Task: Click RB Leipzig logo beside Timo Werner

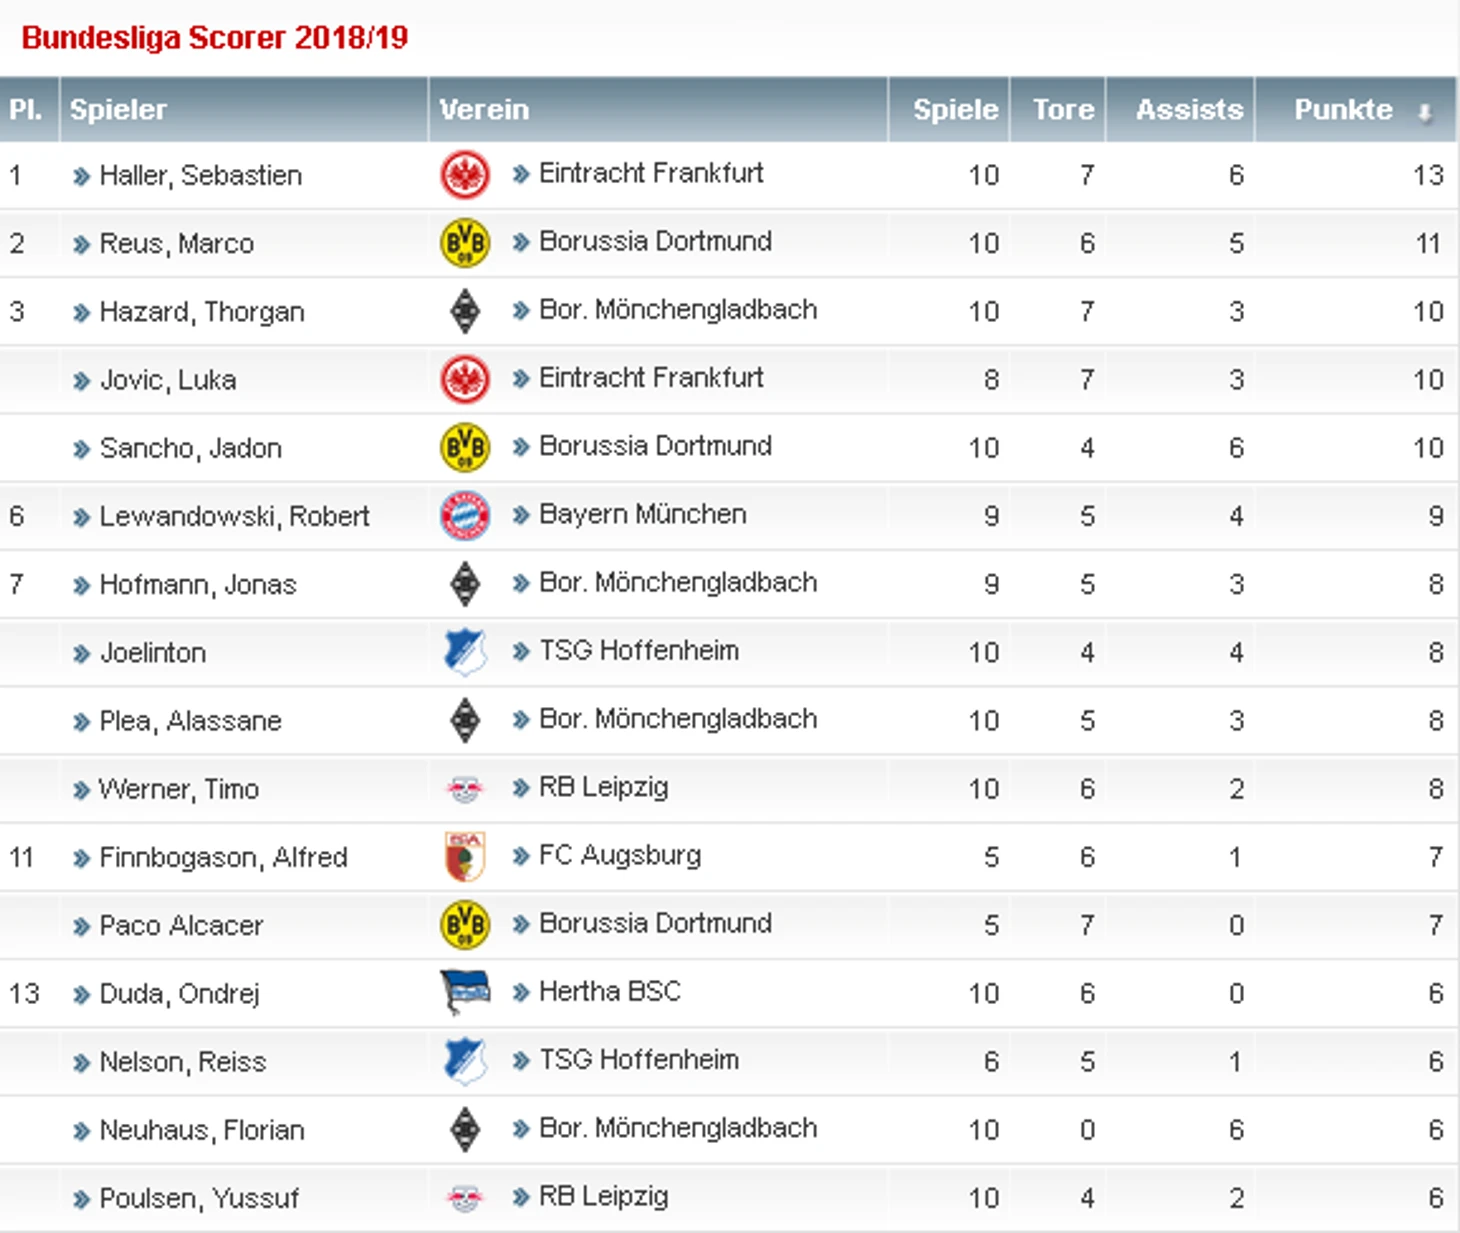Action: (x=465, y=789)
